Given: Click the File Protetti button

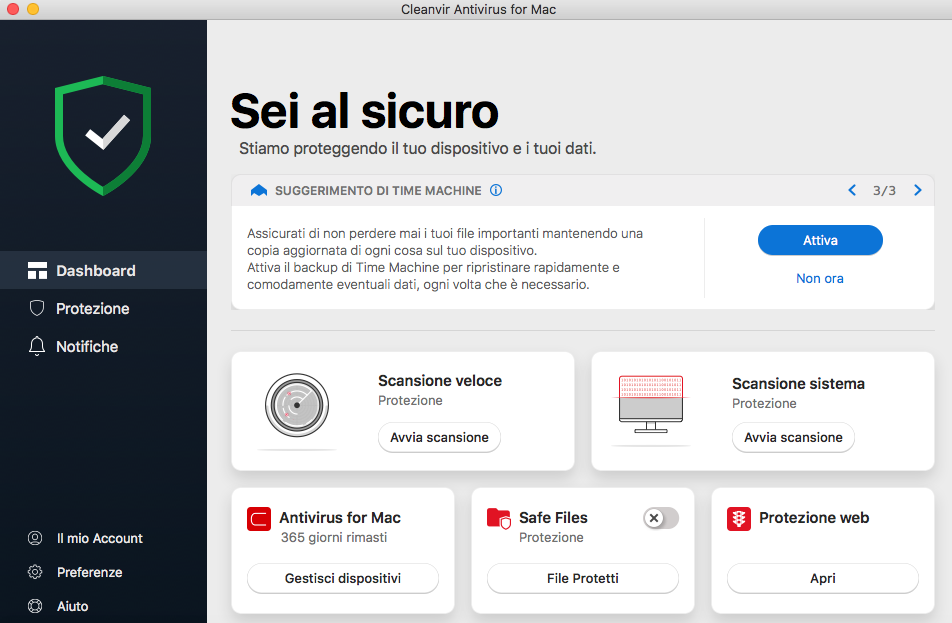Looking at the screenshot, I should pyautogui.click(x=583, y=578).
